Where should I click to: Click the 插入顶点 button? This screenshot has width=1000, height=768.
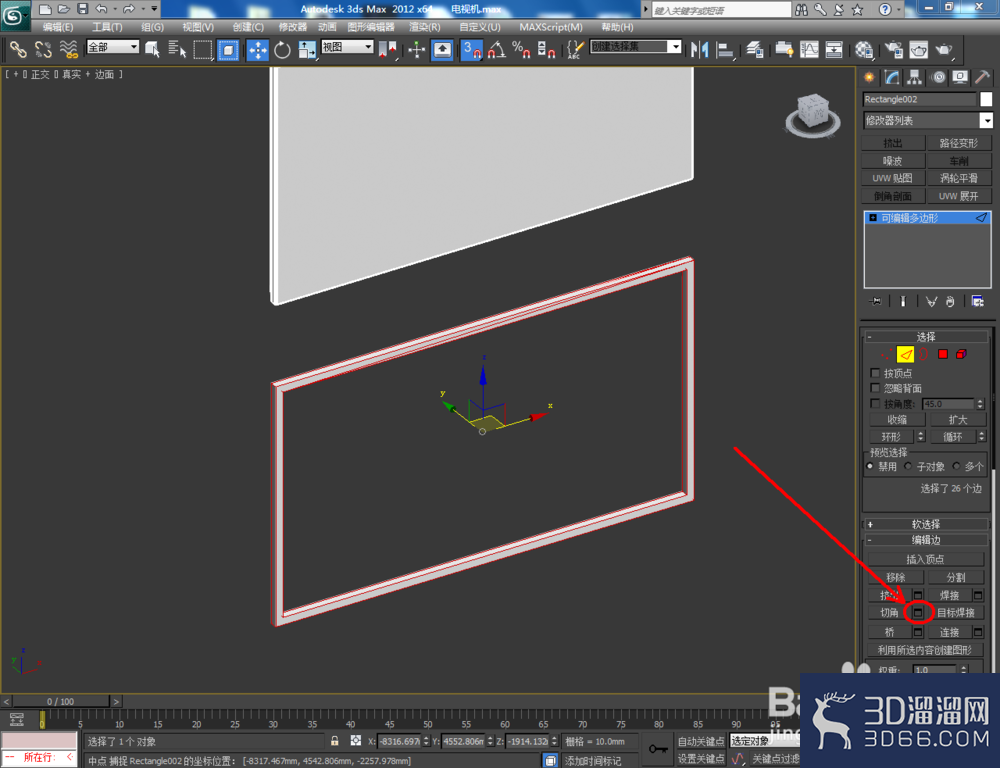(925, 559)
